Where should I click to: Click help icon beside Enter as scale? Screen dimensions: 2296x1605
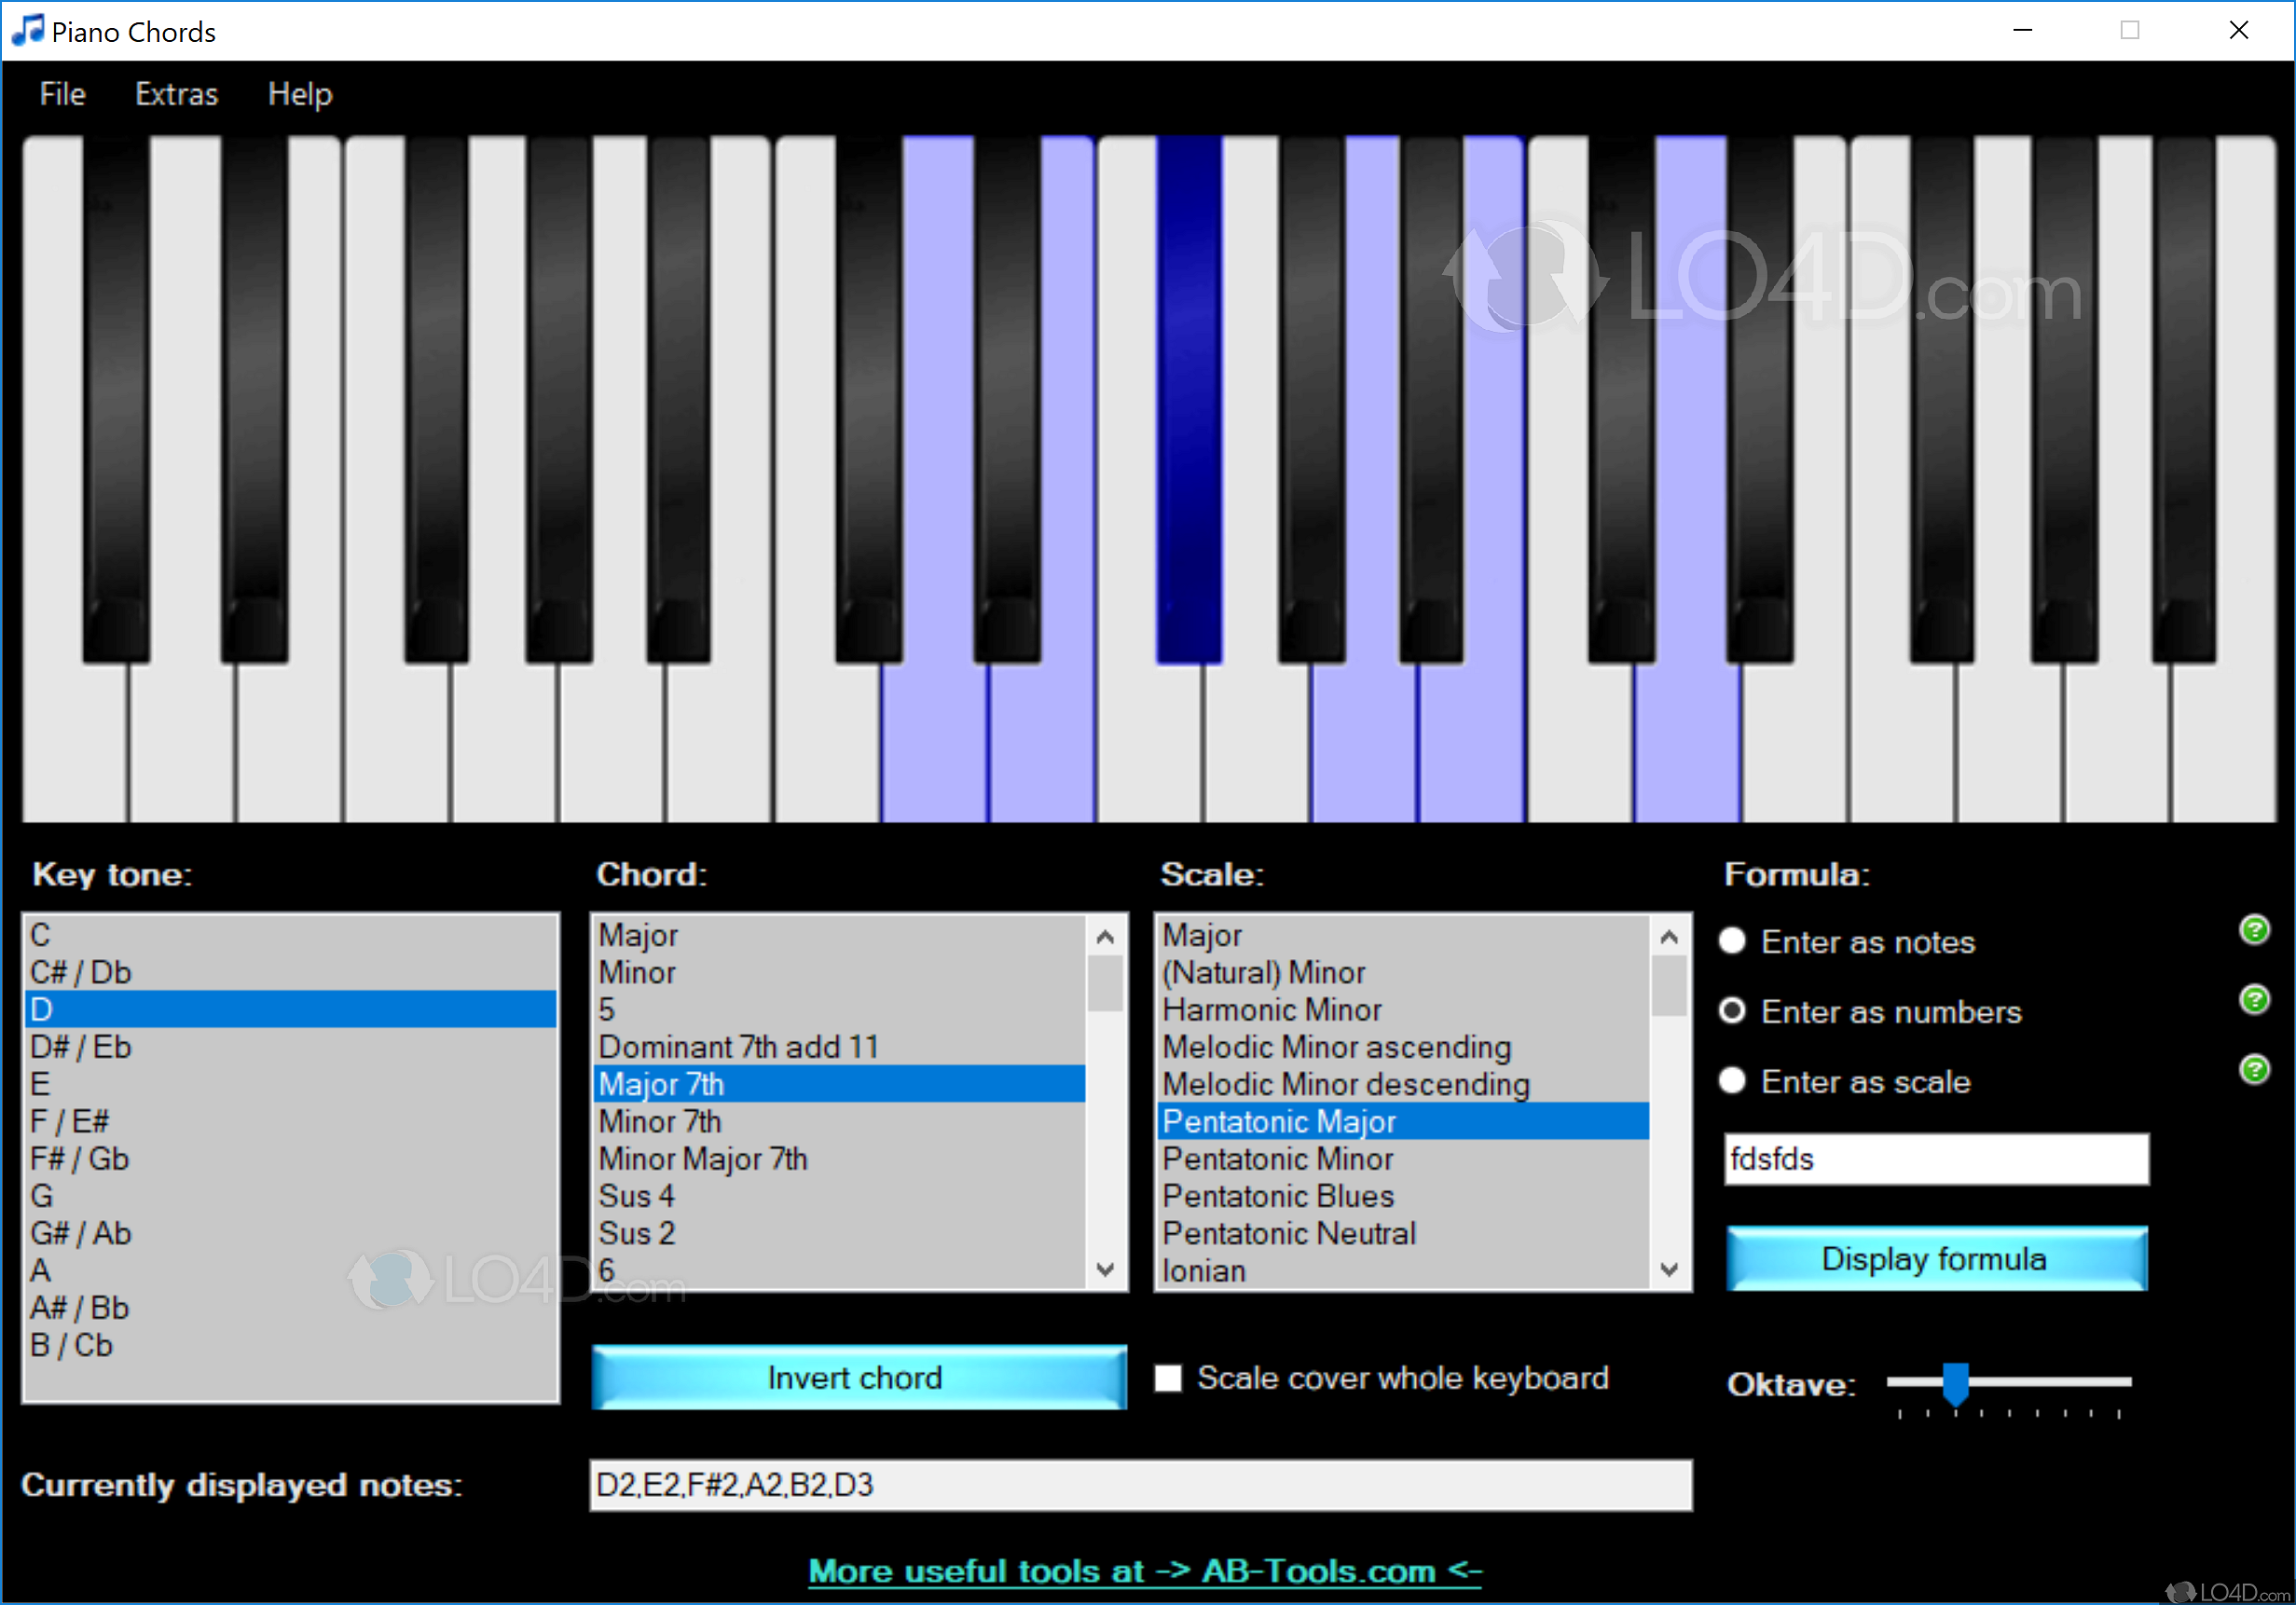pyautogui.click(x=2254, y=1069)
